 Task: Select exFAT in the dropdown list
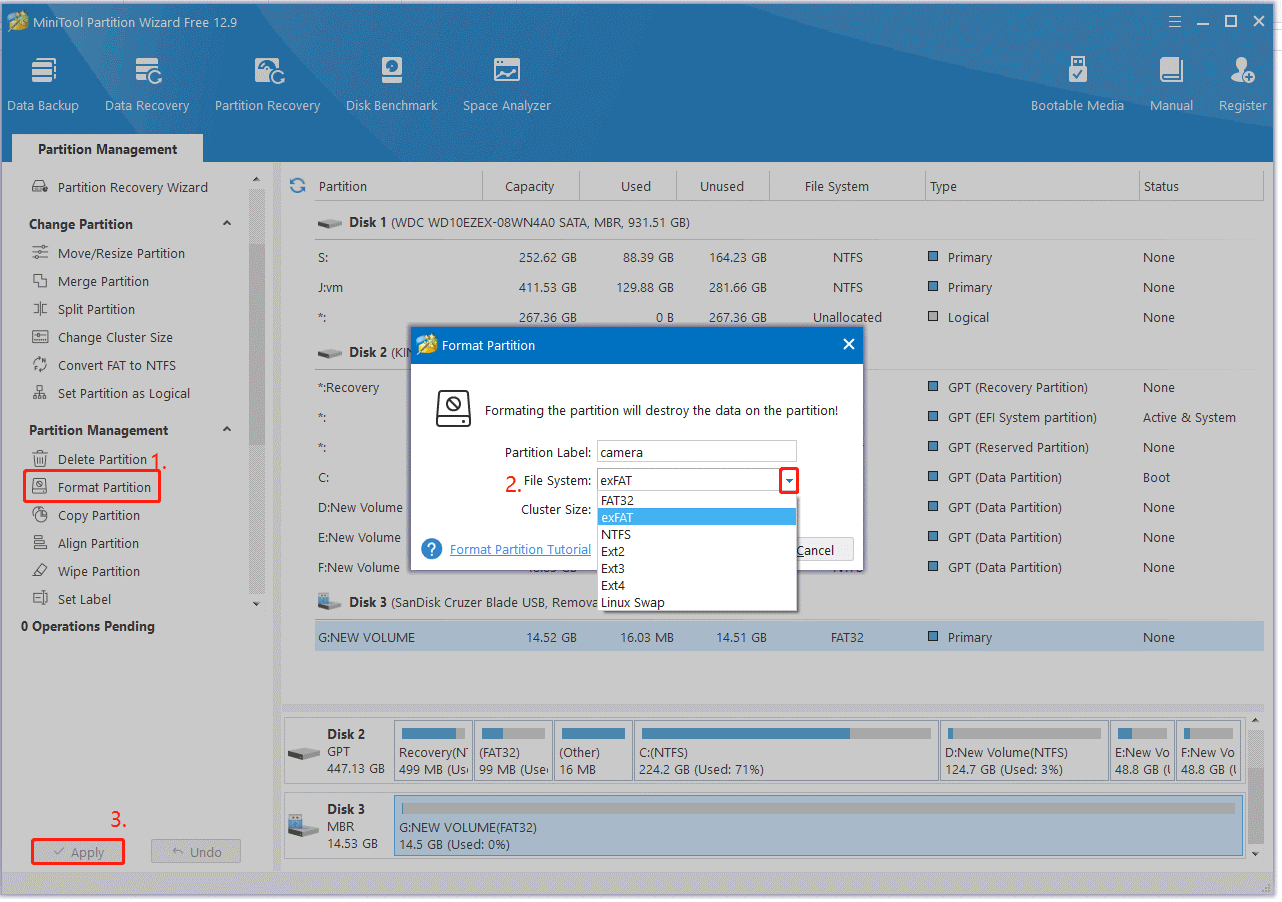pyautogui.click(x=697, y=517)
